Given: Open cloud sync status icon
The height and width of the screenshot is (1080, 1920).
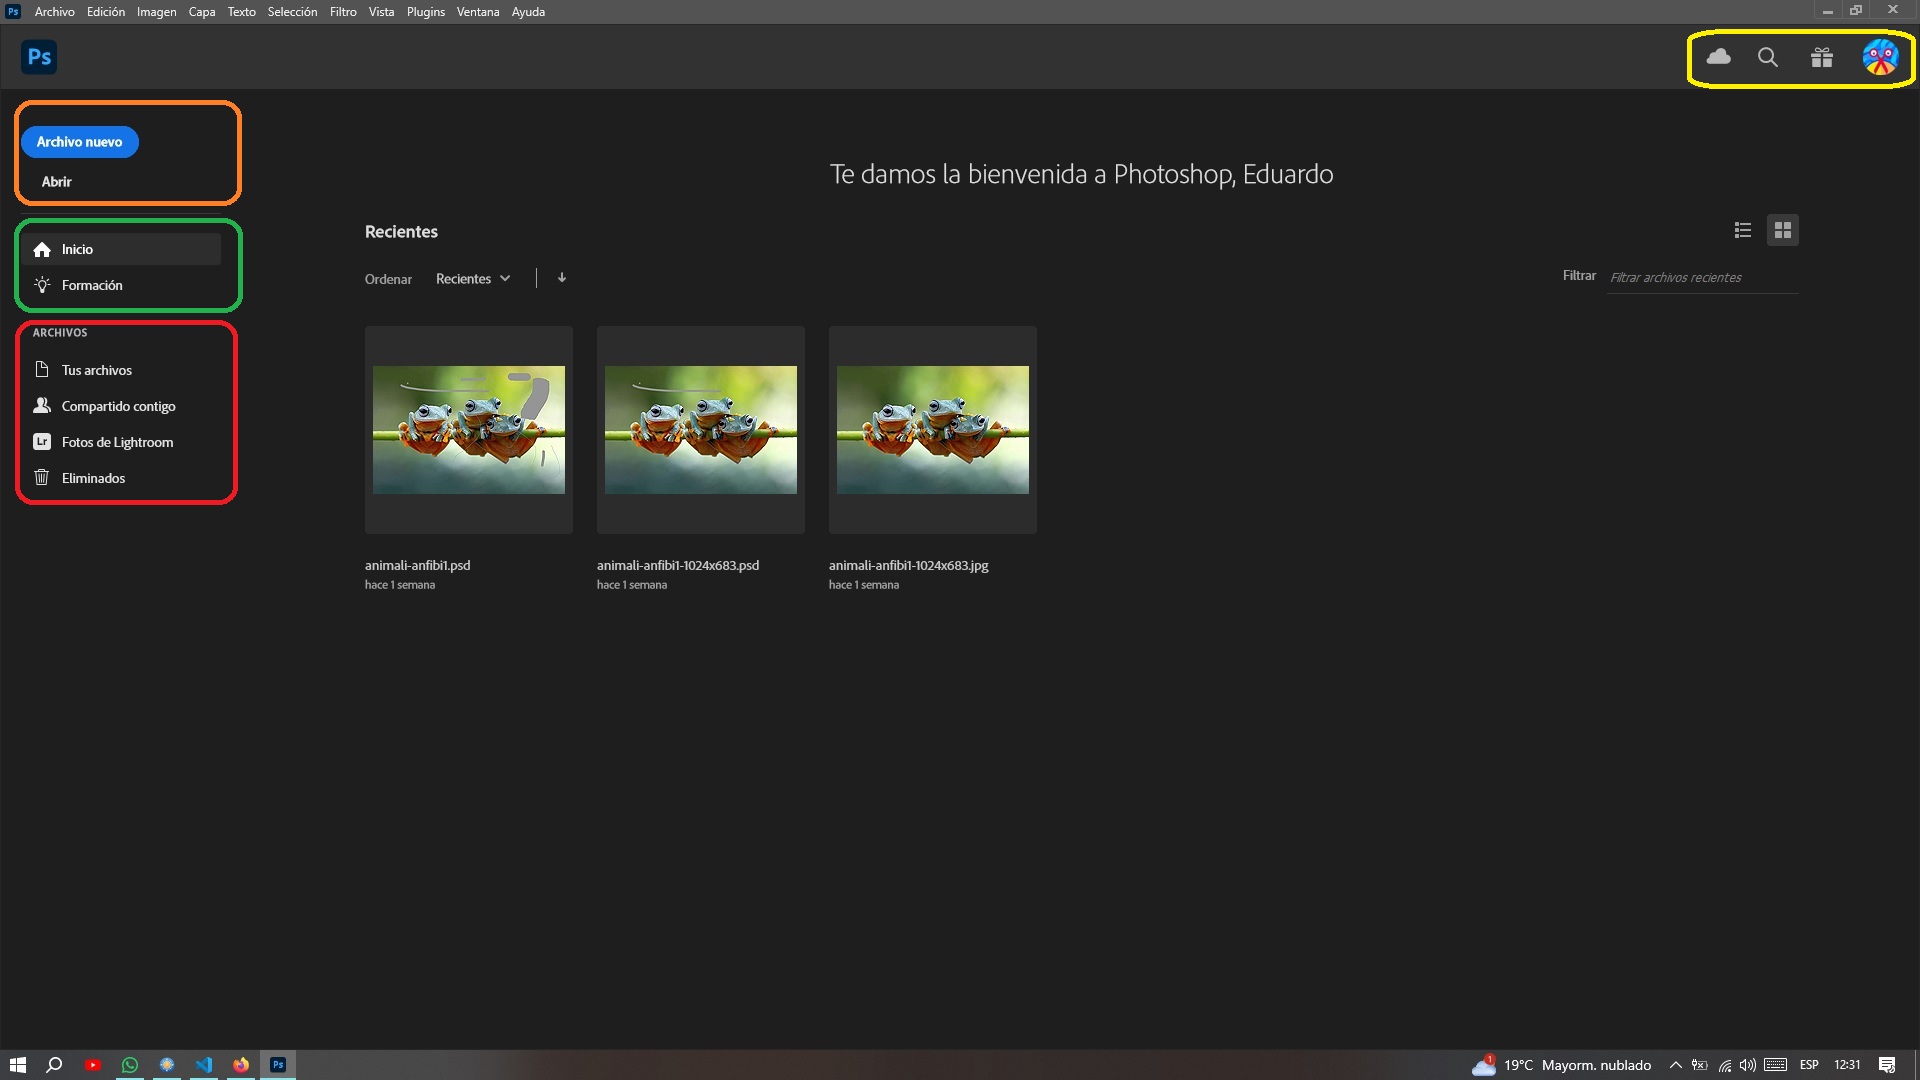Looking at the screenshot, I should [1718, 57].
